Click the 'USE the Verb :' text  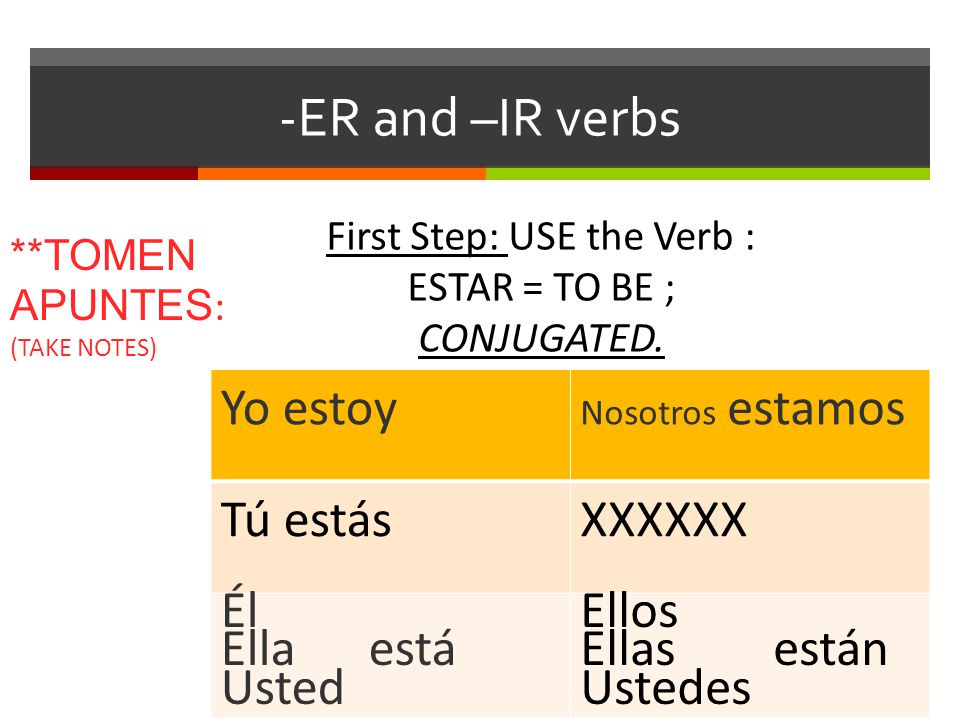[632, 236]
